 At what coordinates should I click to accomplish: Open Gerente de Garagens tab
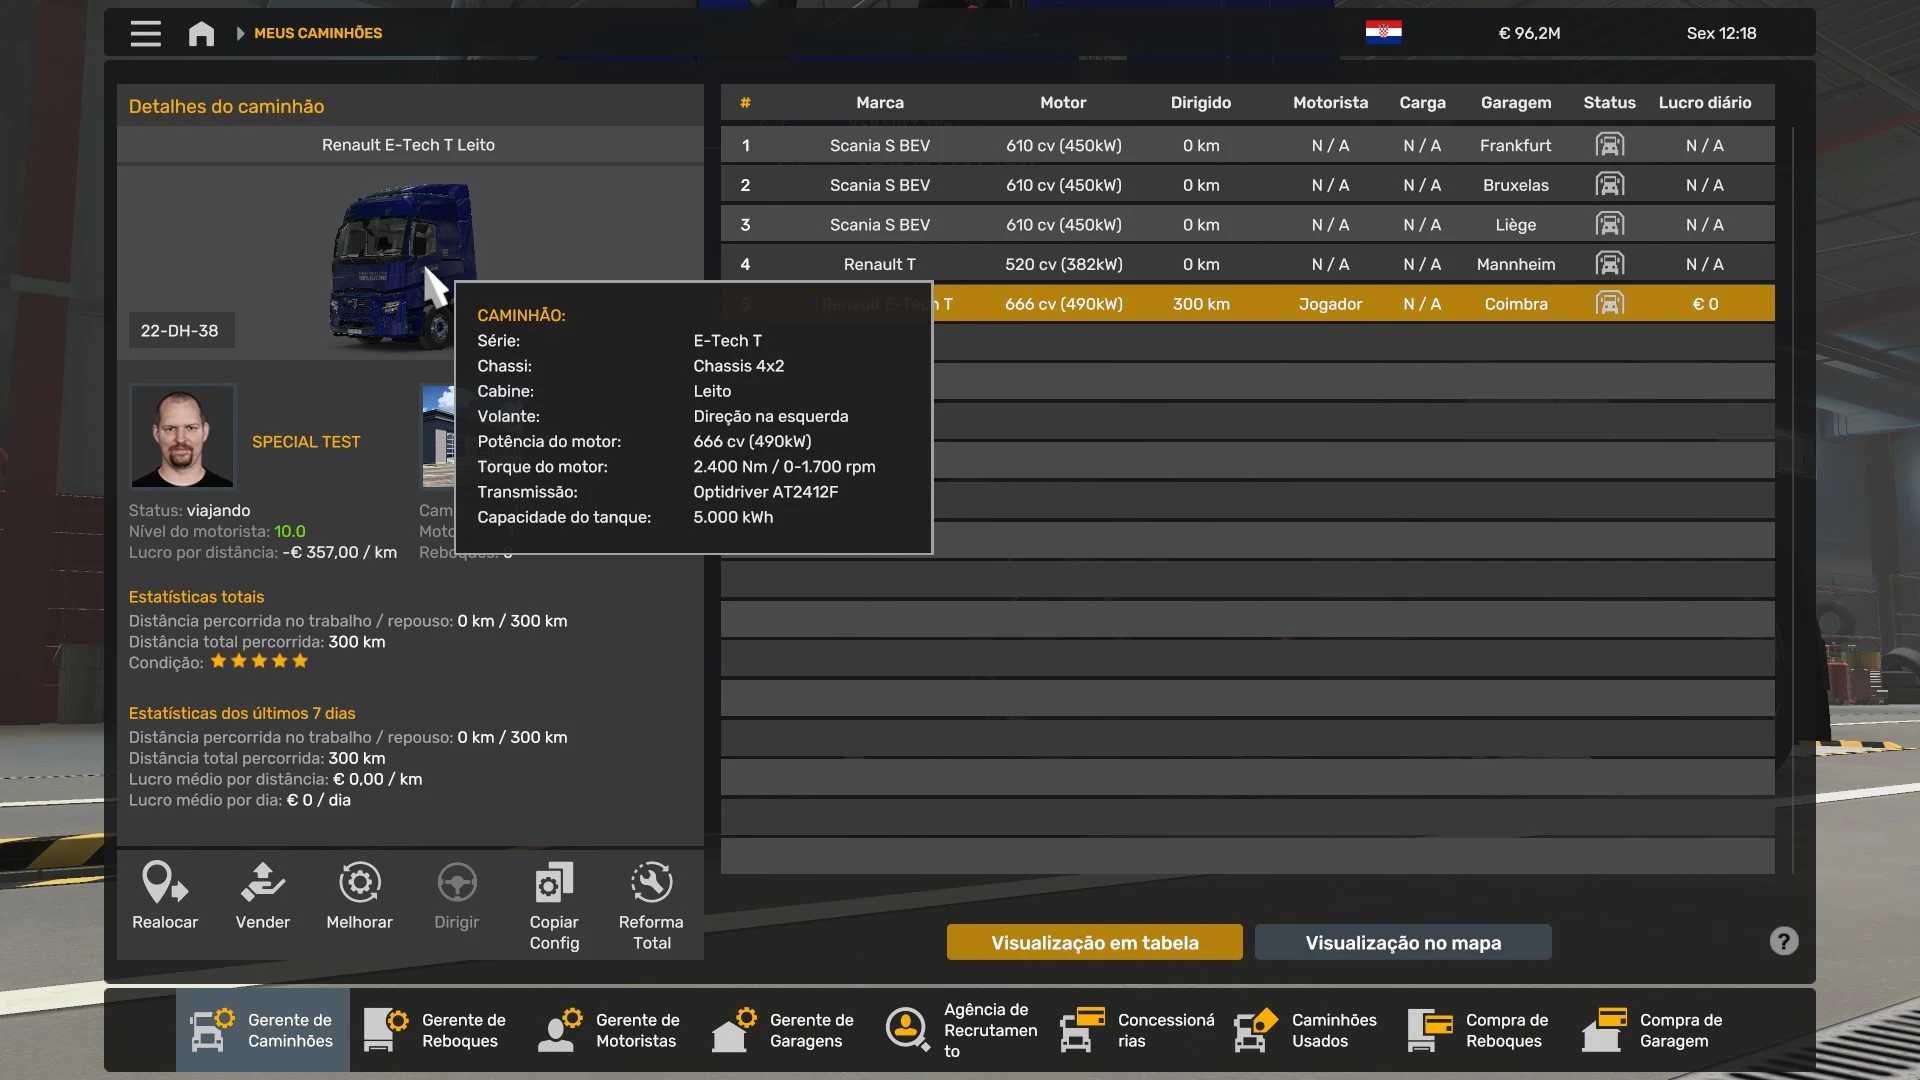coord(784,1030)
